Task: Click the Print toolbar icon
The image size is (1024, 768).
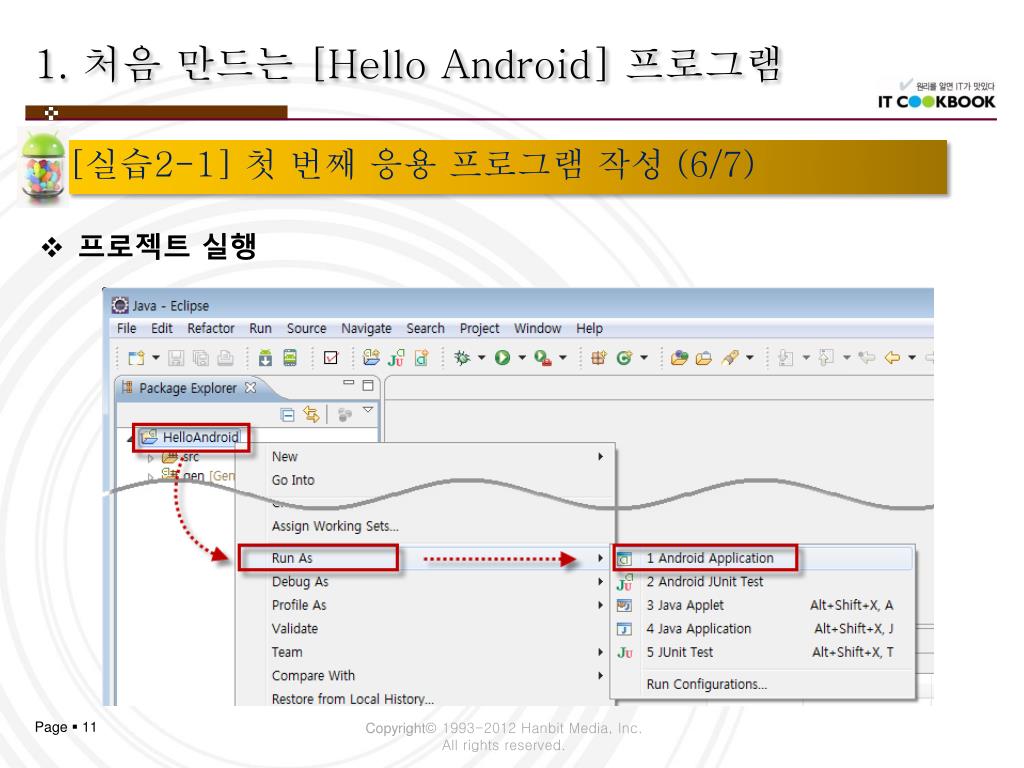Action: pyautogui.click(x=225, y=358)
